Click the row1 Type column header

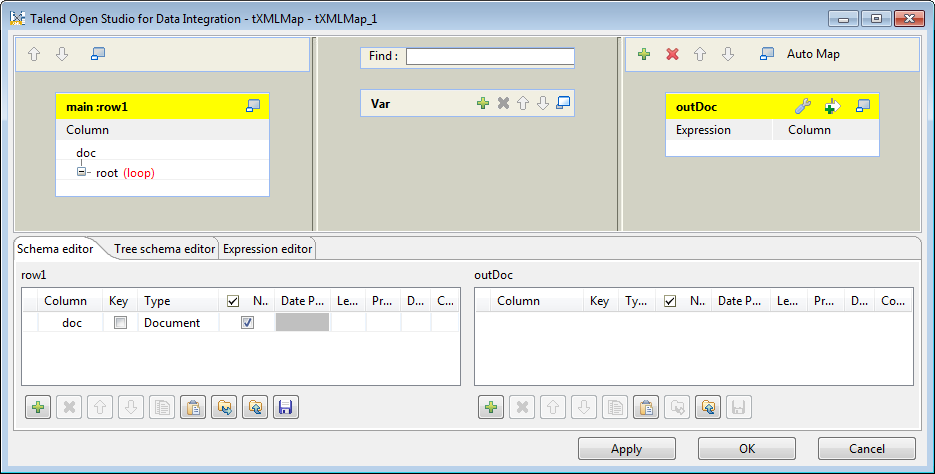pos(178,301)
